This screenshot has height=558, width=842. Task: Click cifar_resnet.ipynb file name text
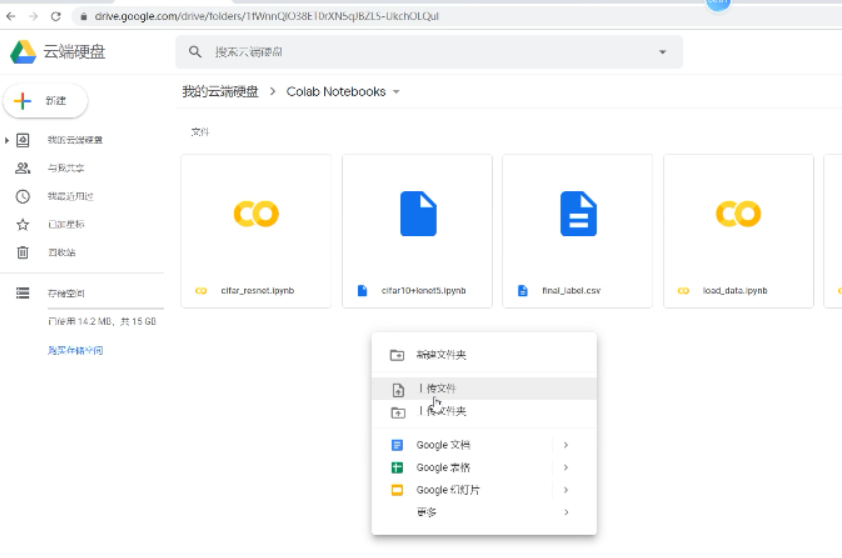tap(258, 291)
